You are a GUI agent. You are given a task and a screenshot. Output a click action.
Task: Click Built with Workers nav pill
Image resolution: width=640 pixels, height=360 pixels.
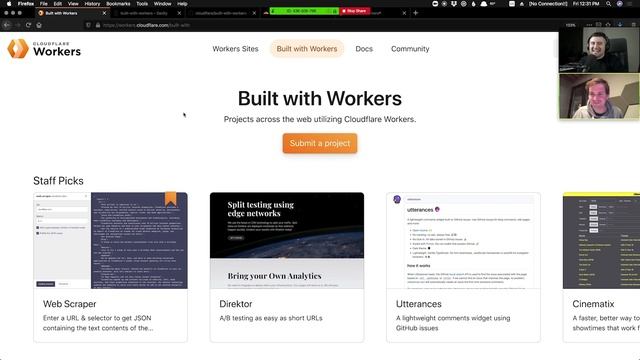click(307, 49)
